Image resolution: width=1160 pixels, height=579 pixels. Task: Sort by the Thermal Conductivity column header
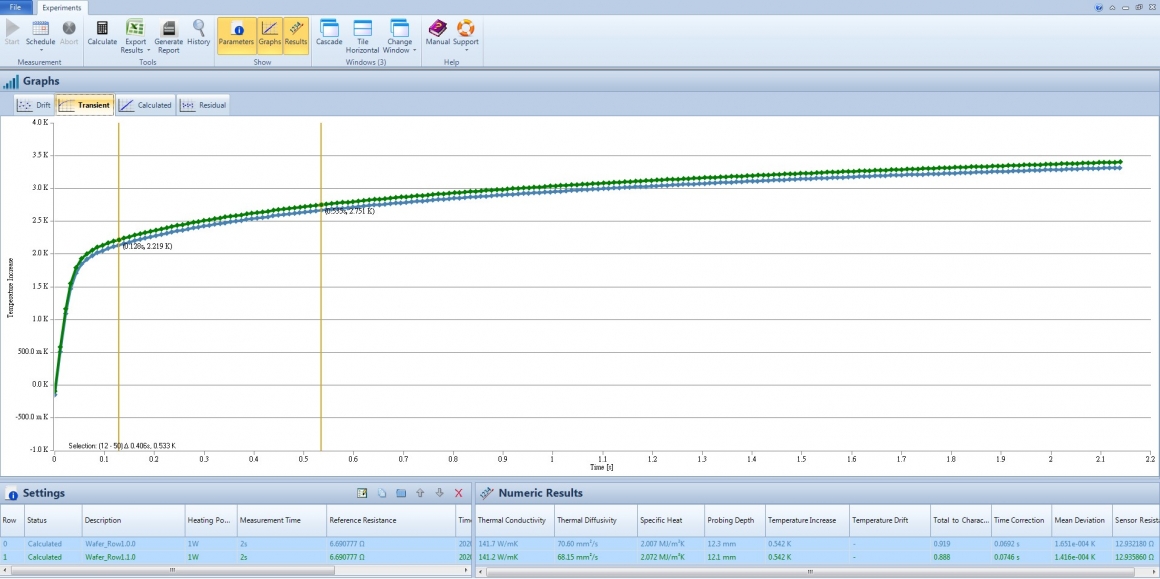pyautogui.click(x=514, y=521)
